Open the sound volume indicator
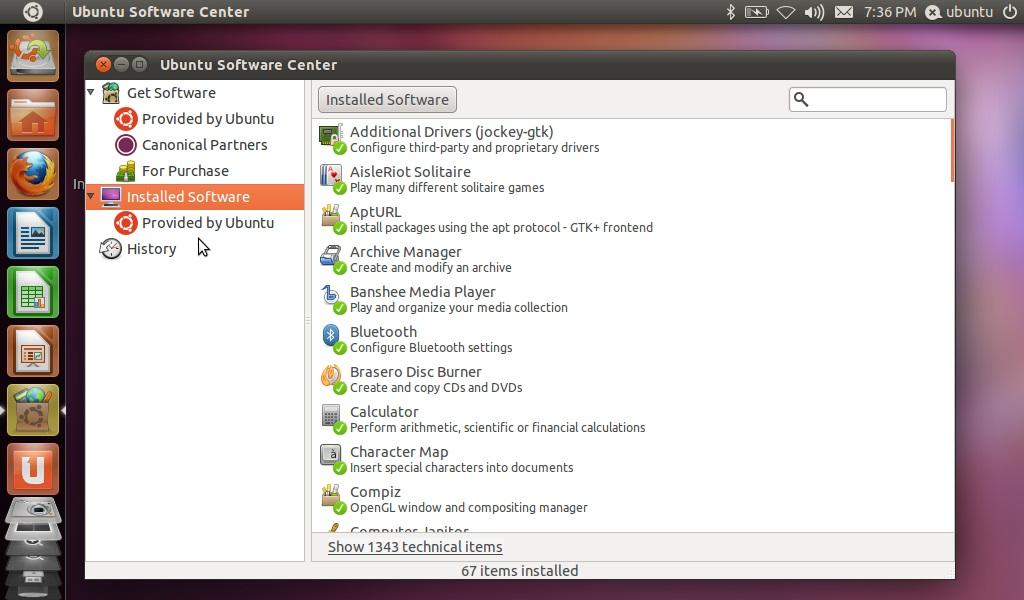 click(x=814, y=12)
